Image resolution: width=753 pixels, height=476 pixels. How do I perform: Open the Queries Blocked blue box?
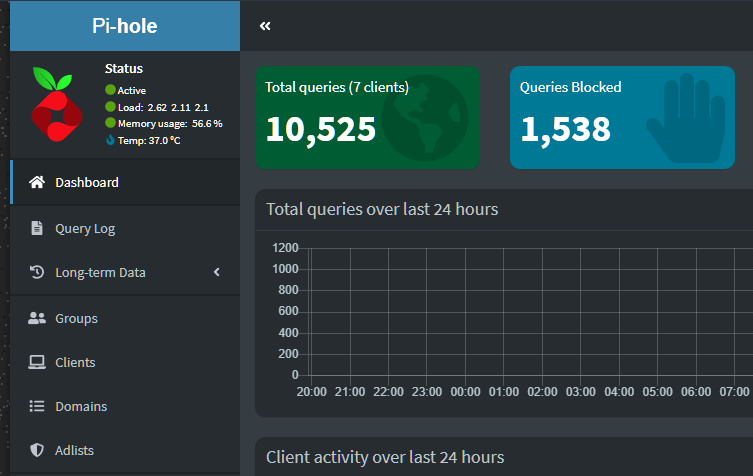622,118
